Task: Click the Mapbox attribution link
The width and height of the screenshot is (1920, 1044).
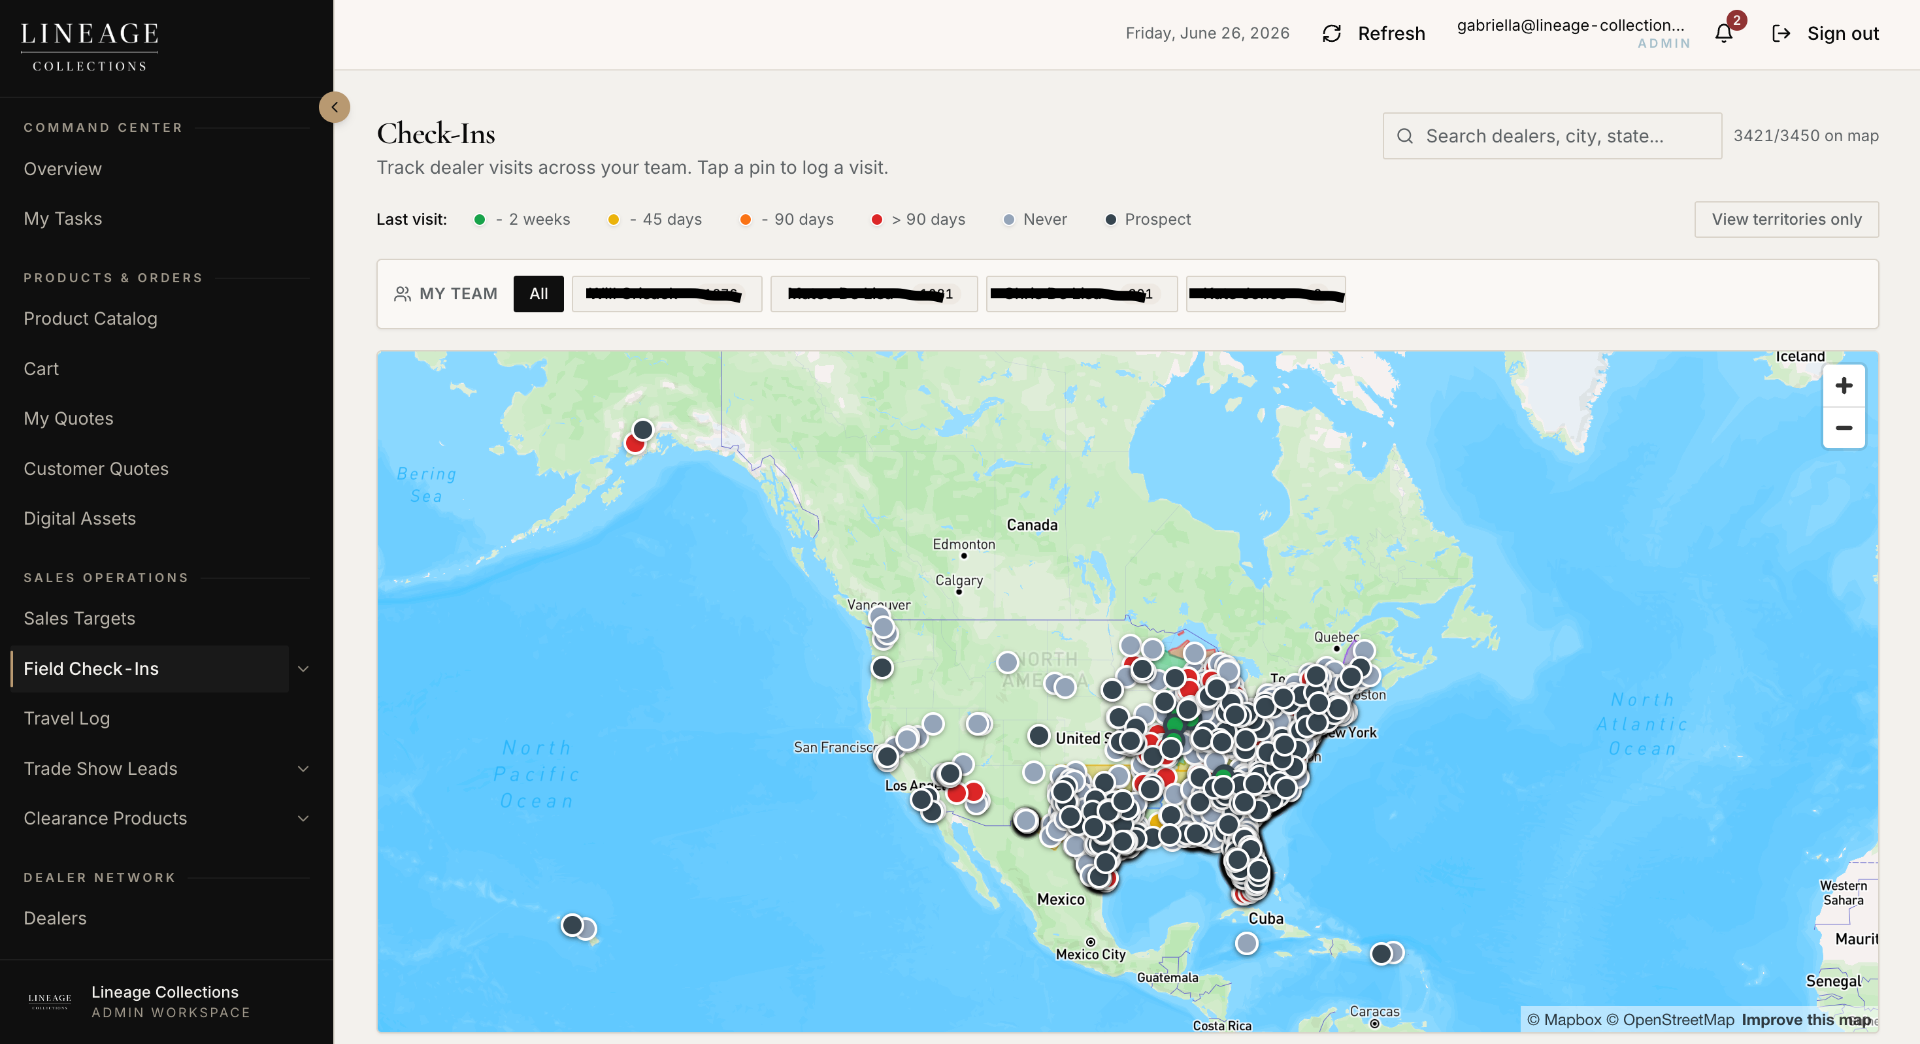Action: click(x=1564, y=1020)
